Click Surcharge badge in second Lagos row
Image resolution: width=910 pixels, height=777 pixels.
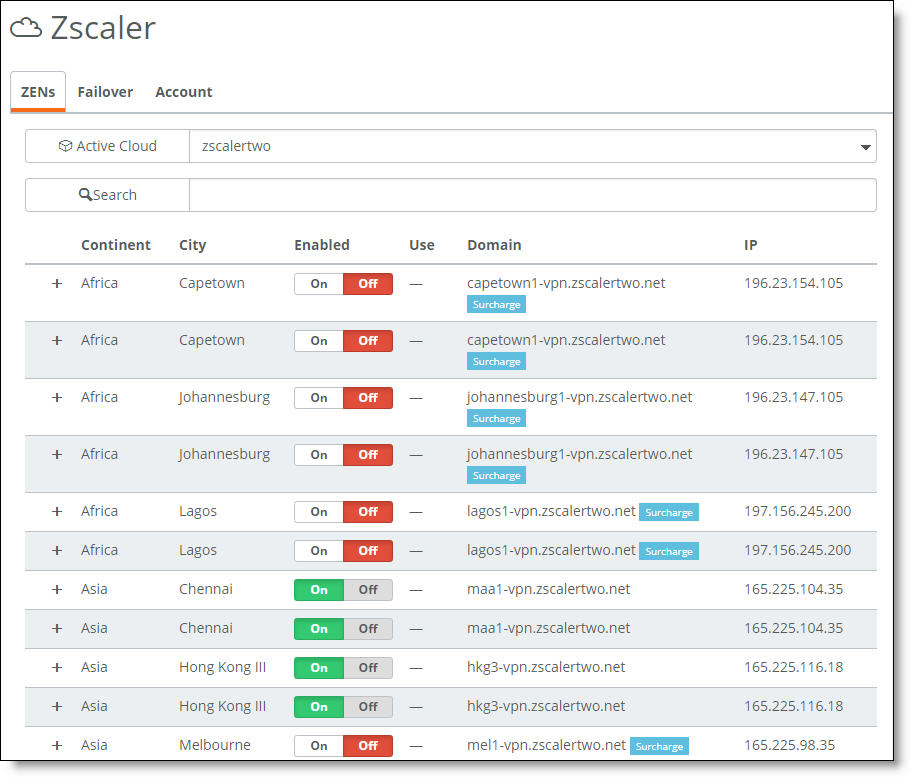coord(669,551)
